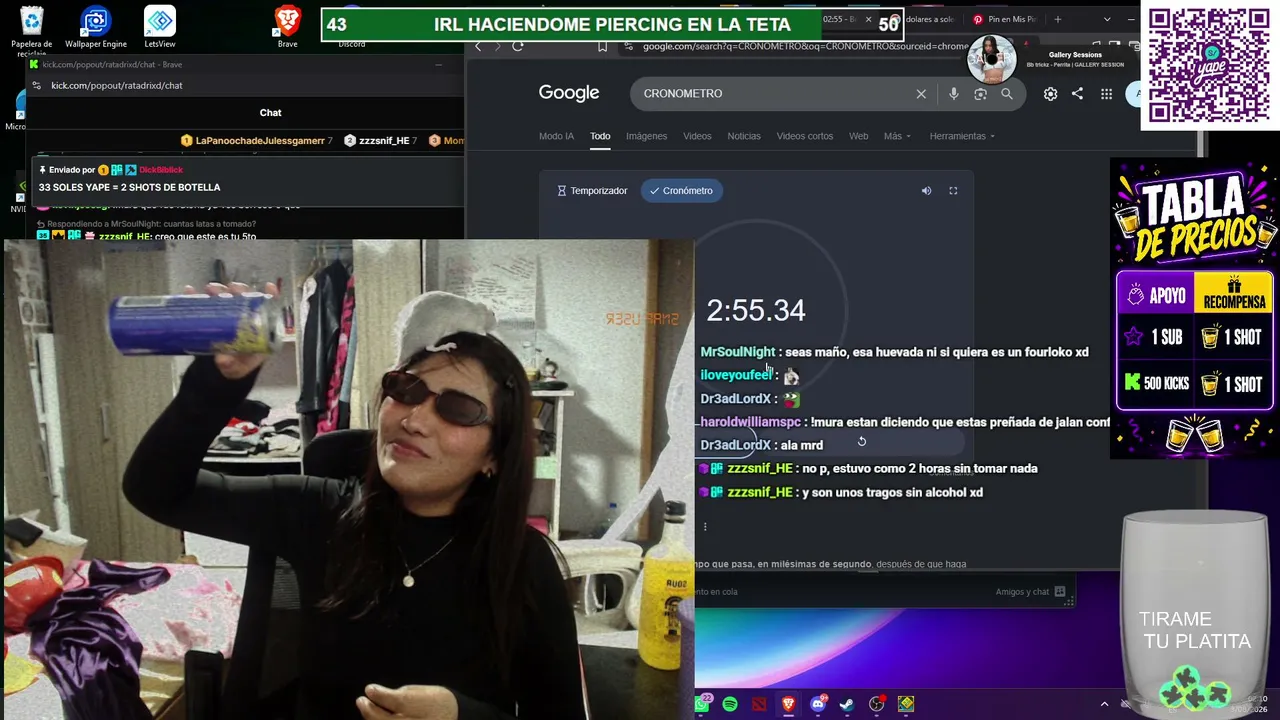Expand the Más dropdown menu
The image size is (1280, 720).
pos(897,136)
